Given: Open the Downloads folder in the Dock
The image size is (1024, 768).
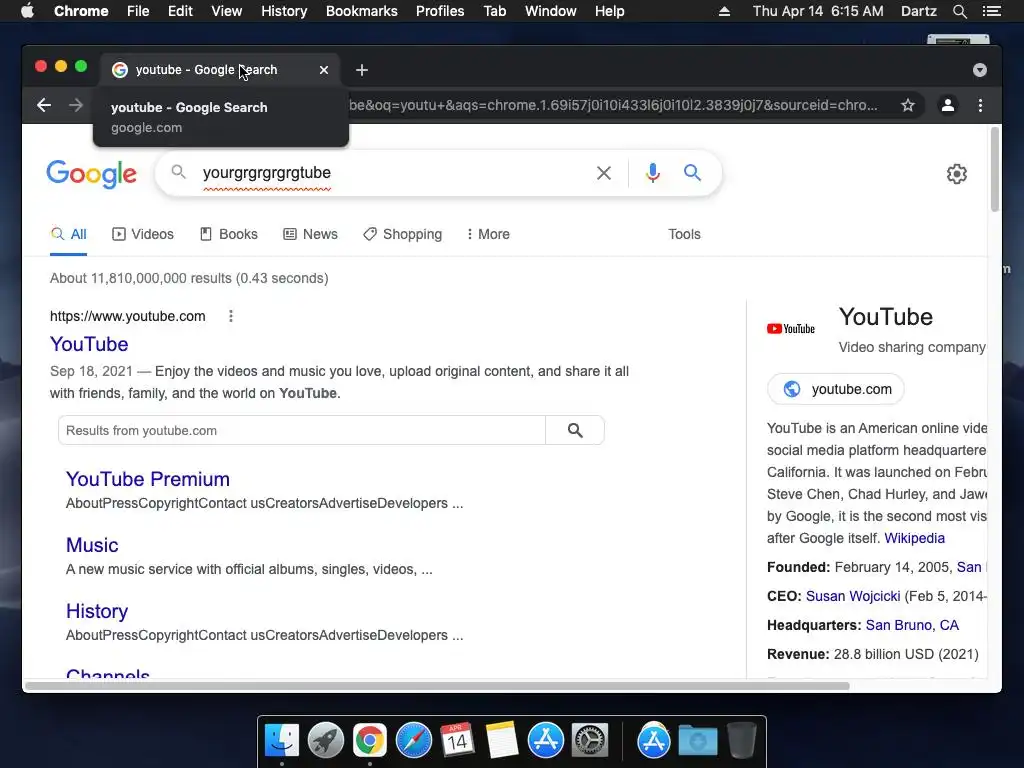Looking at the screenshot, I should pos(697,741).
